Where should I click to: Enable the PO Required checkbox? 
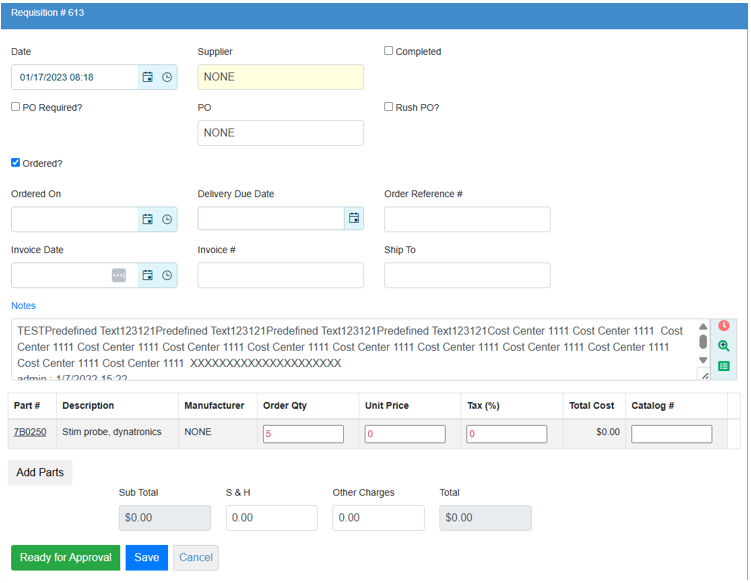(x=16, y=107)
